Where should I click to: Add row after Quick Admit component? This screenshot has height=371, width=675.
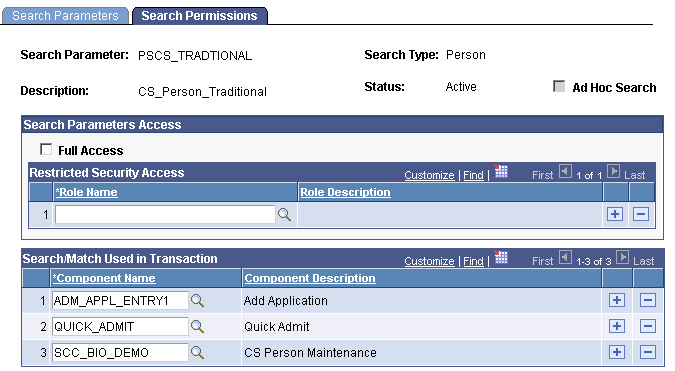point(616,326)
